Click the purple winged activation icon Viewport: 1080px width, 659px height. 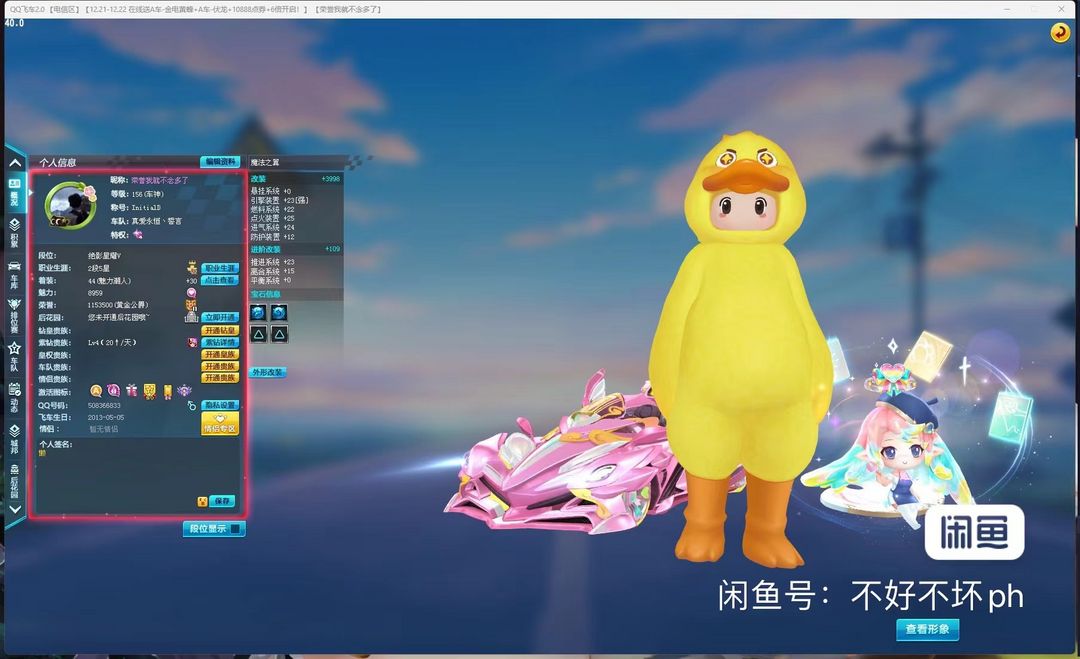(185, 391)
